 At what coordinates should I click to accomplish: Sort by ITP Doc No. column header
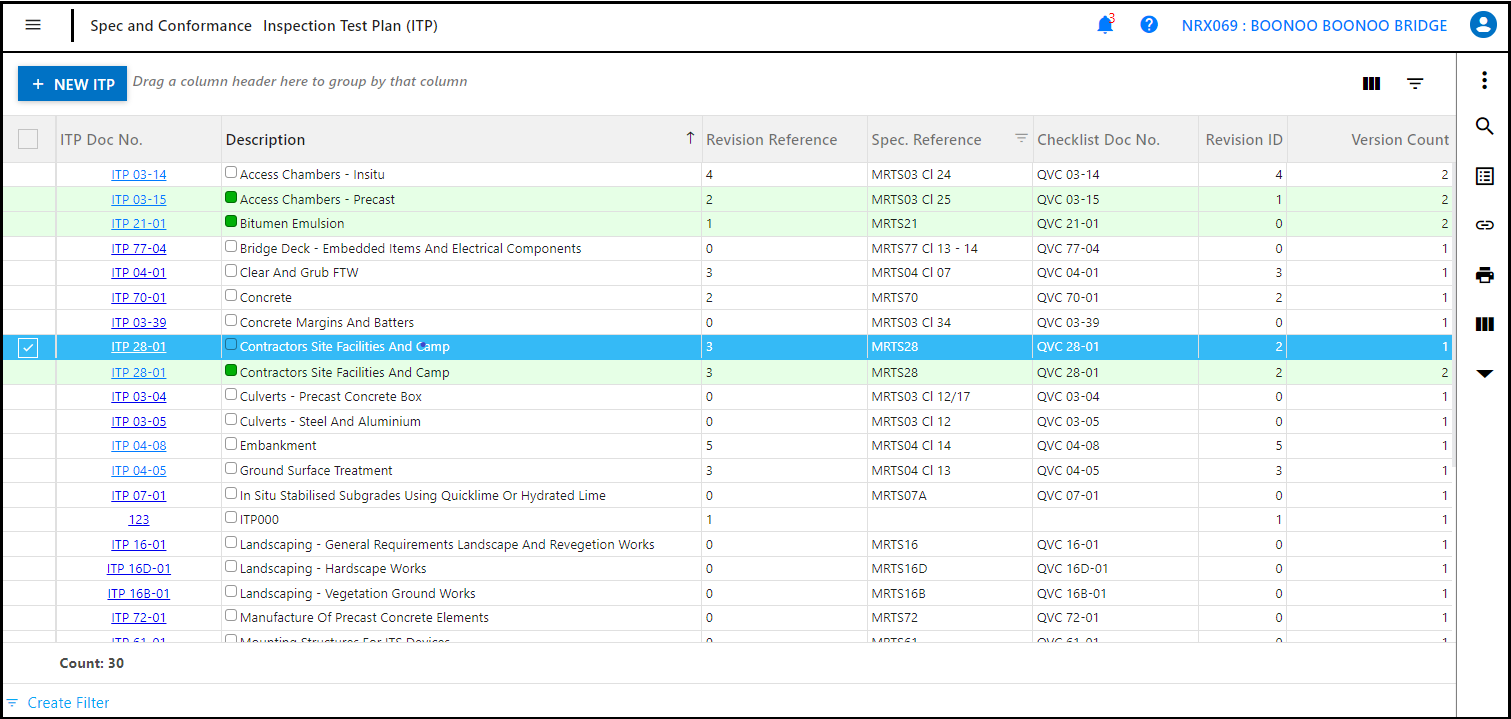tap(101, 139)
